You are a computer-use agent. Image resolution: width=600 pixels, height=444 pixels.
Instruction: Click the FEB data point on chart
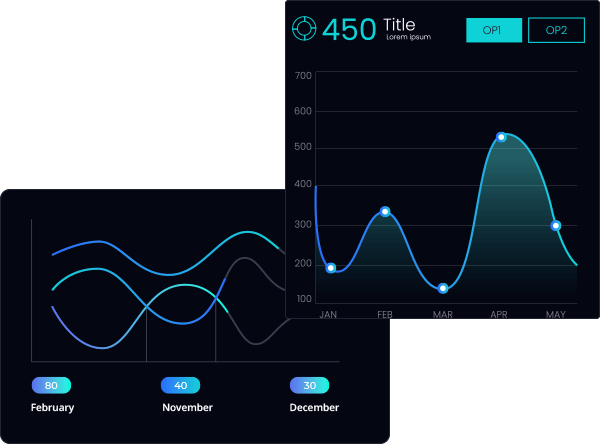point(385,212)
